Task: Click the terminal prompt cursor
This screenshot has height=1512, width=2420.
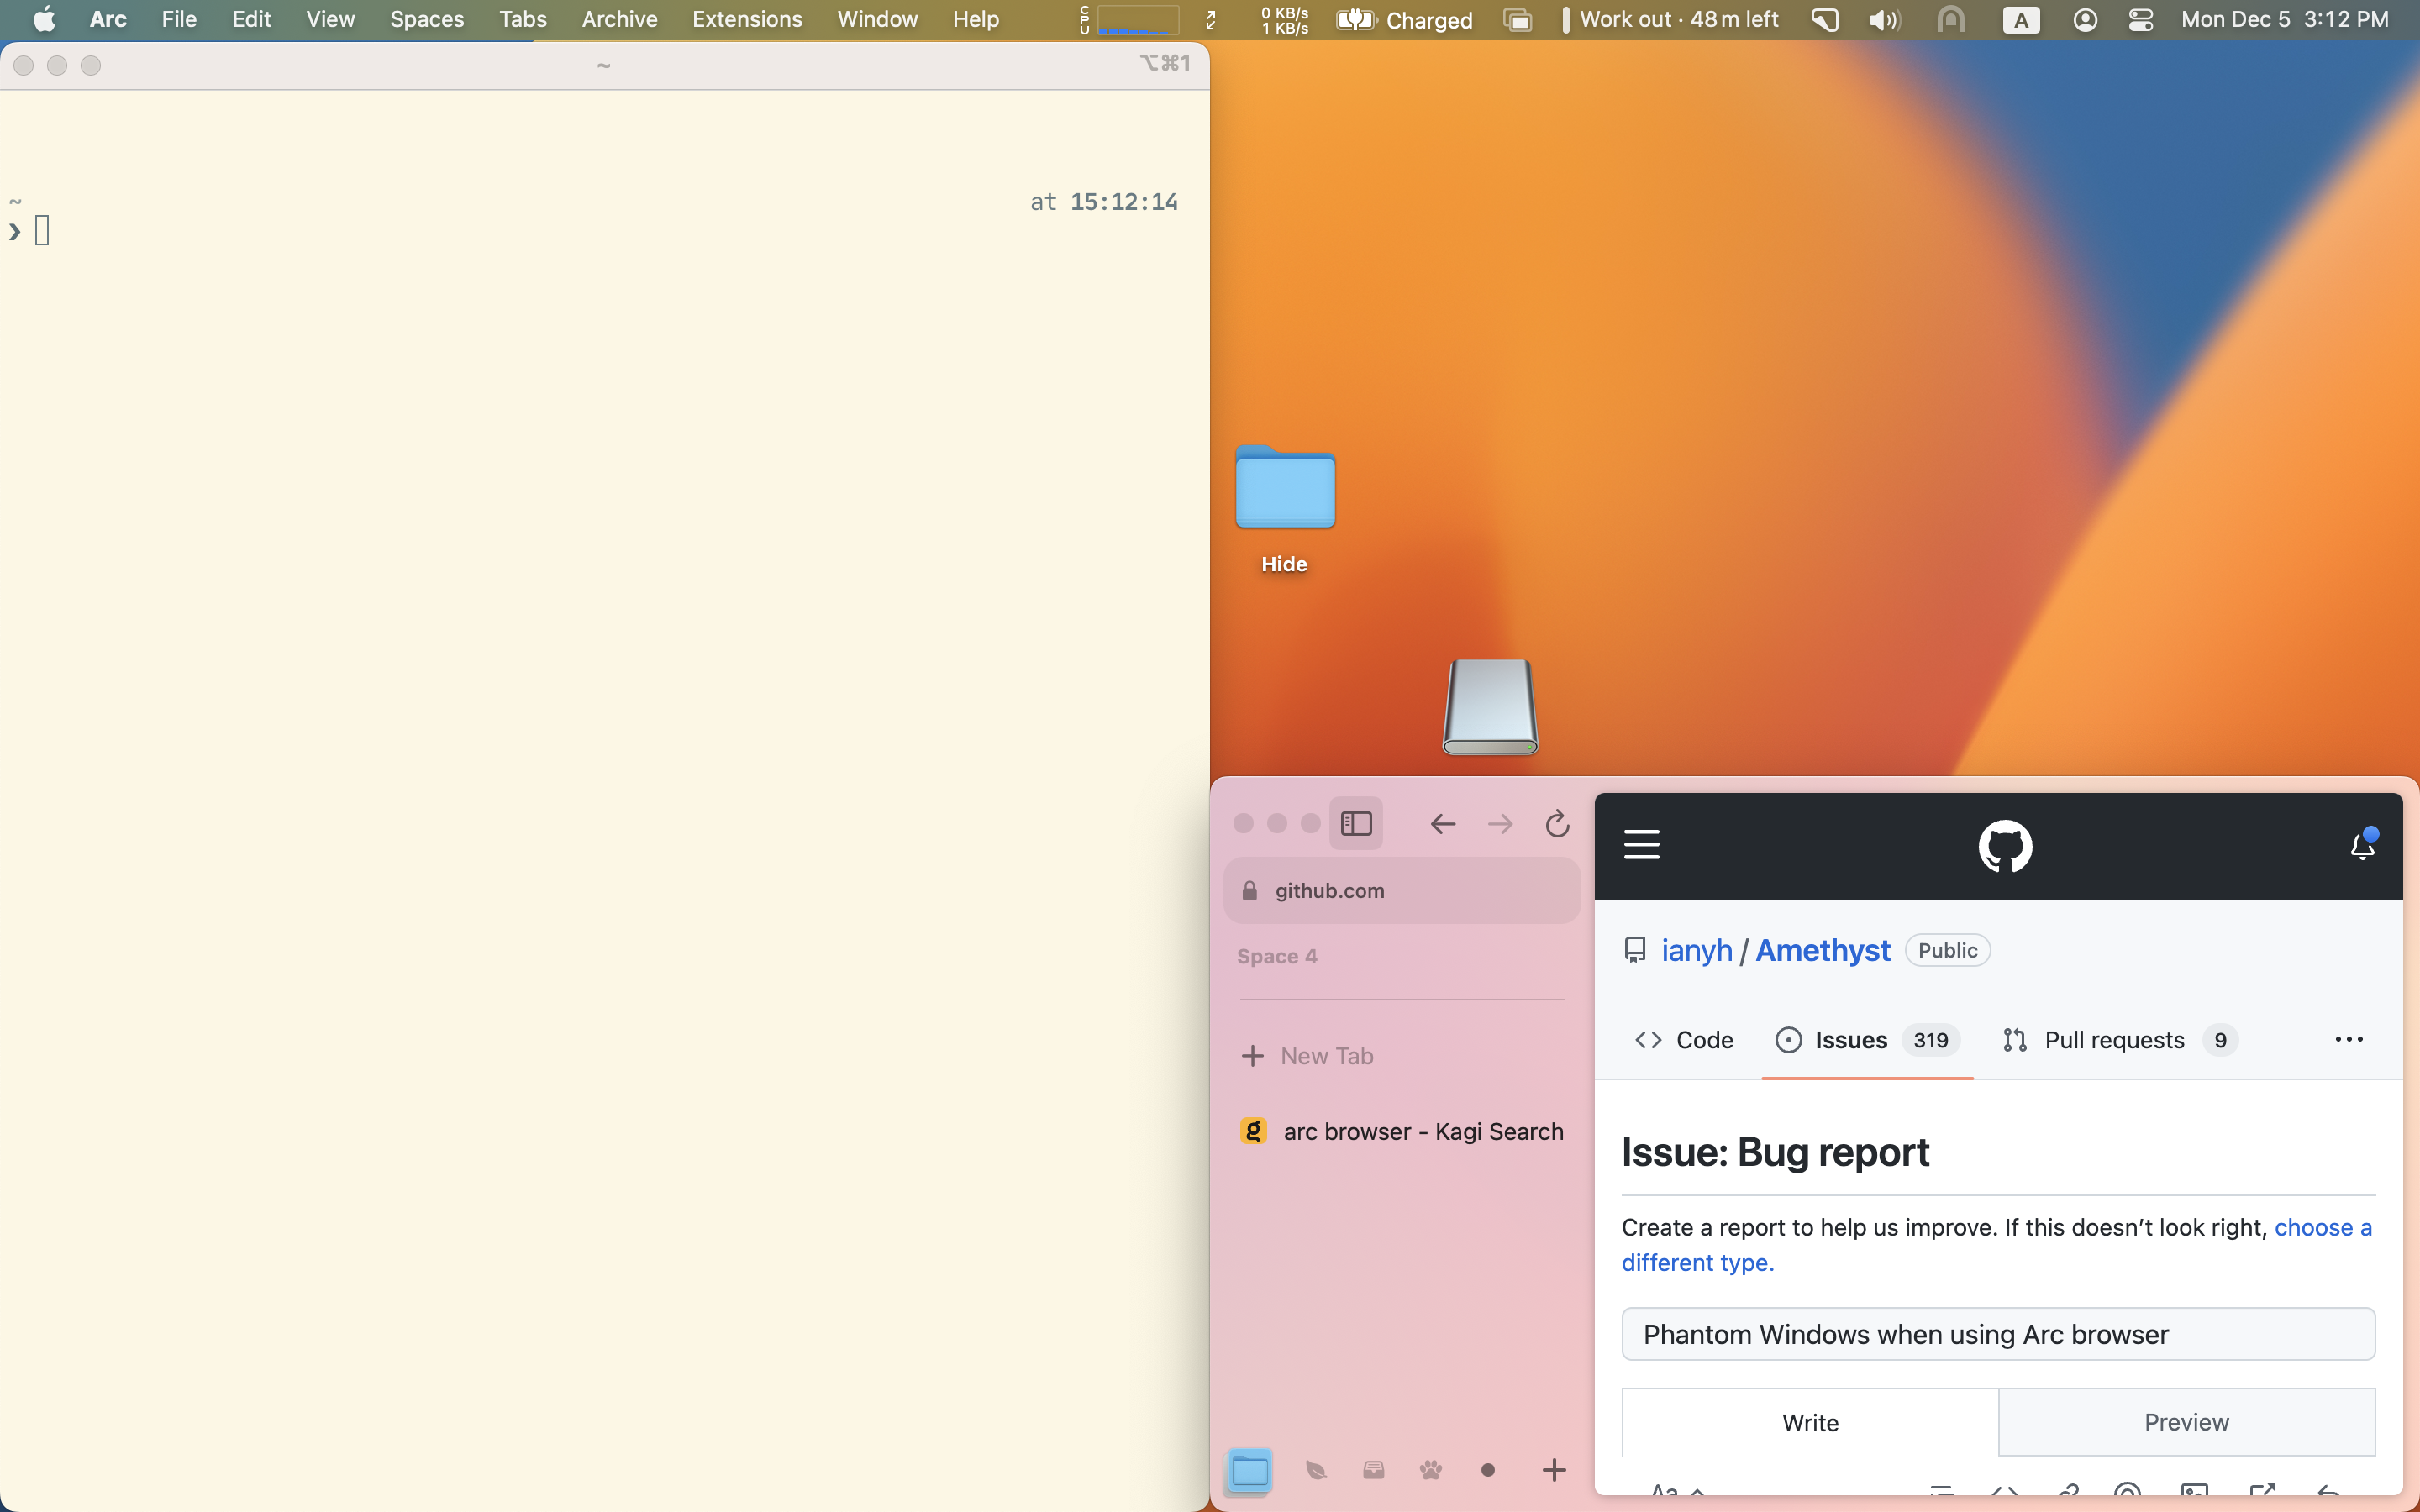Action: [x=42, y=231]
